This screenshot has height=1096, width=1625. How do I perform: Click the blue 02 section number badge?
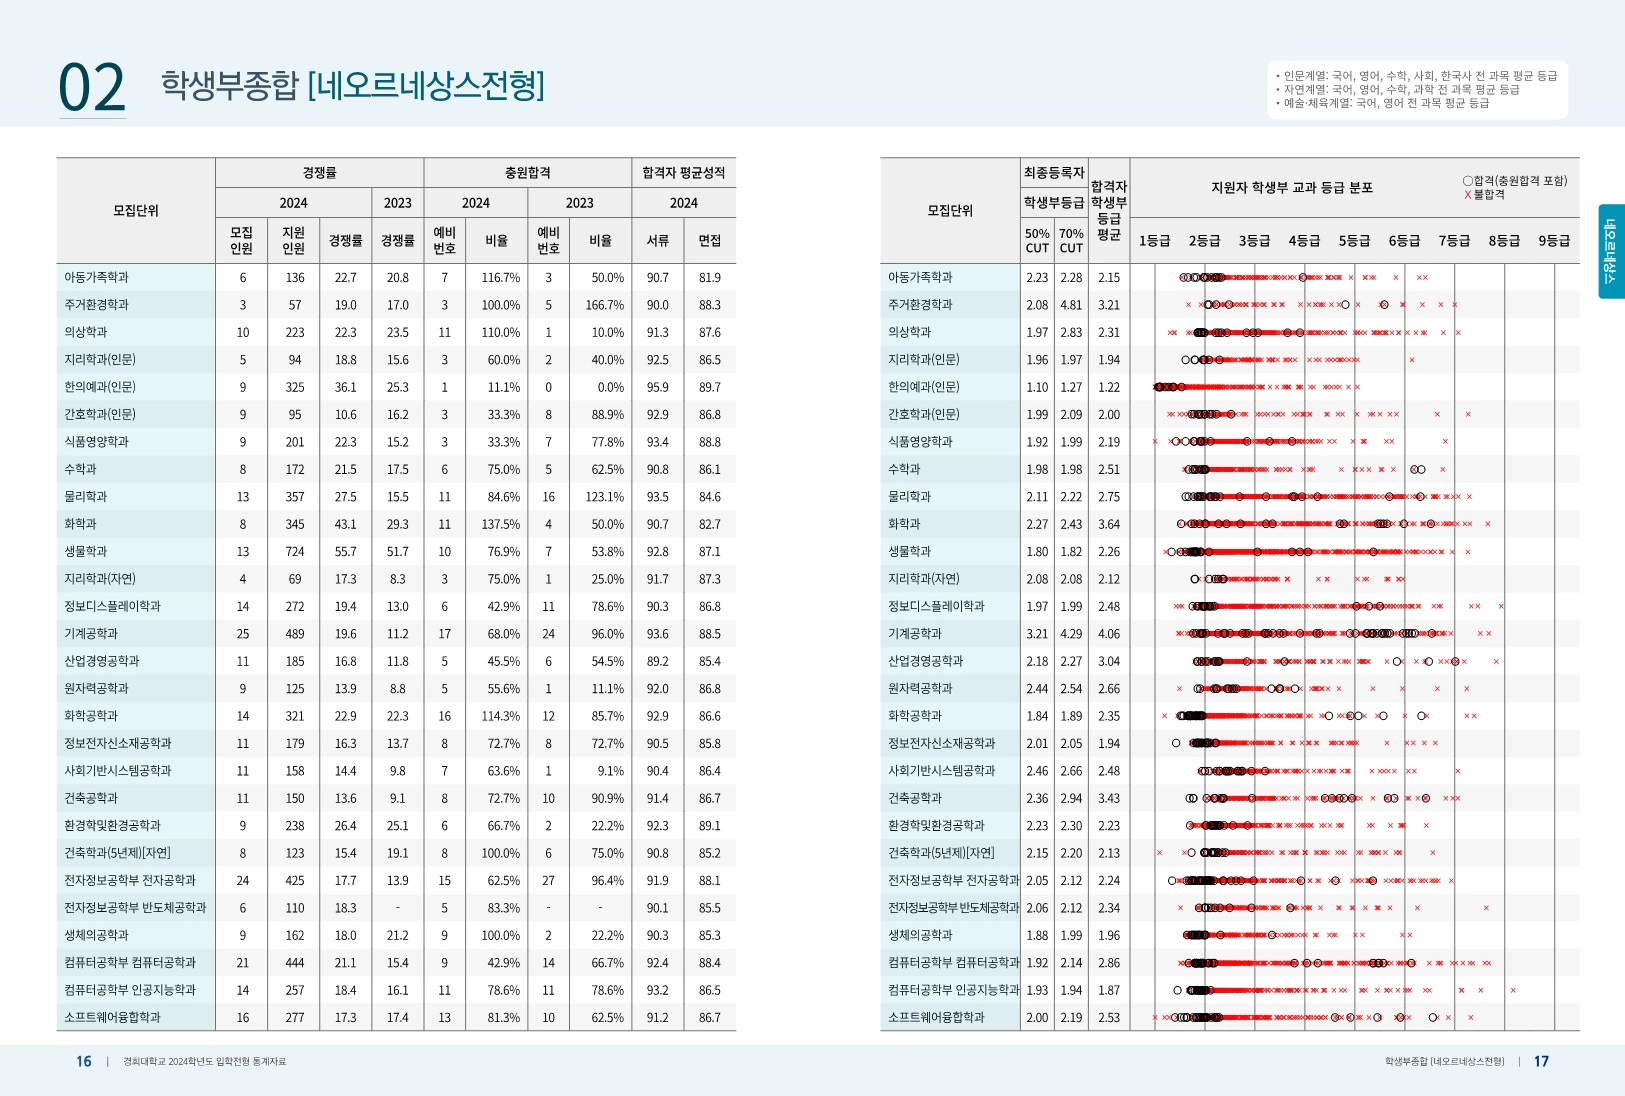pyautogui.click(x=93, y=84)
